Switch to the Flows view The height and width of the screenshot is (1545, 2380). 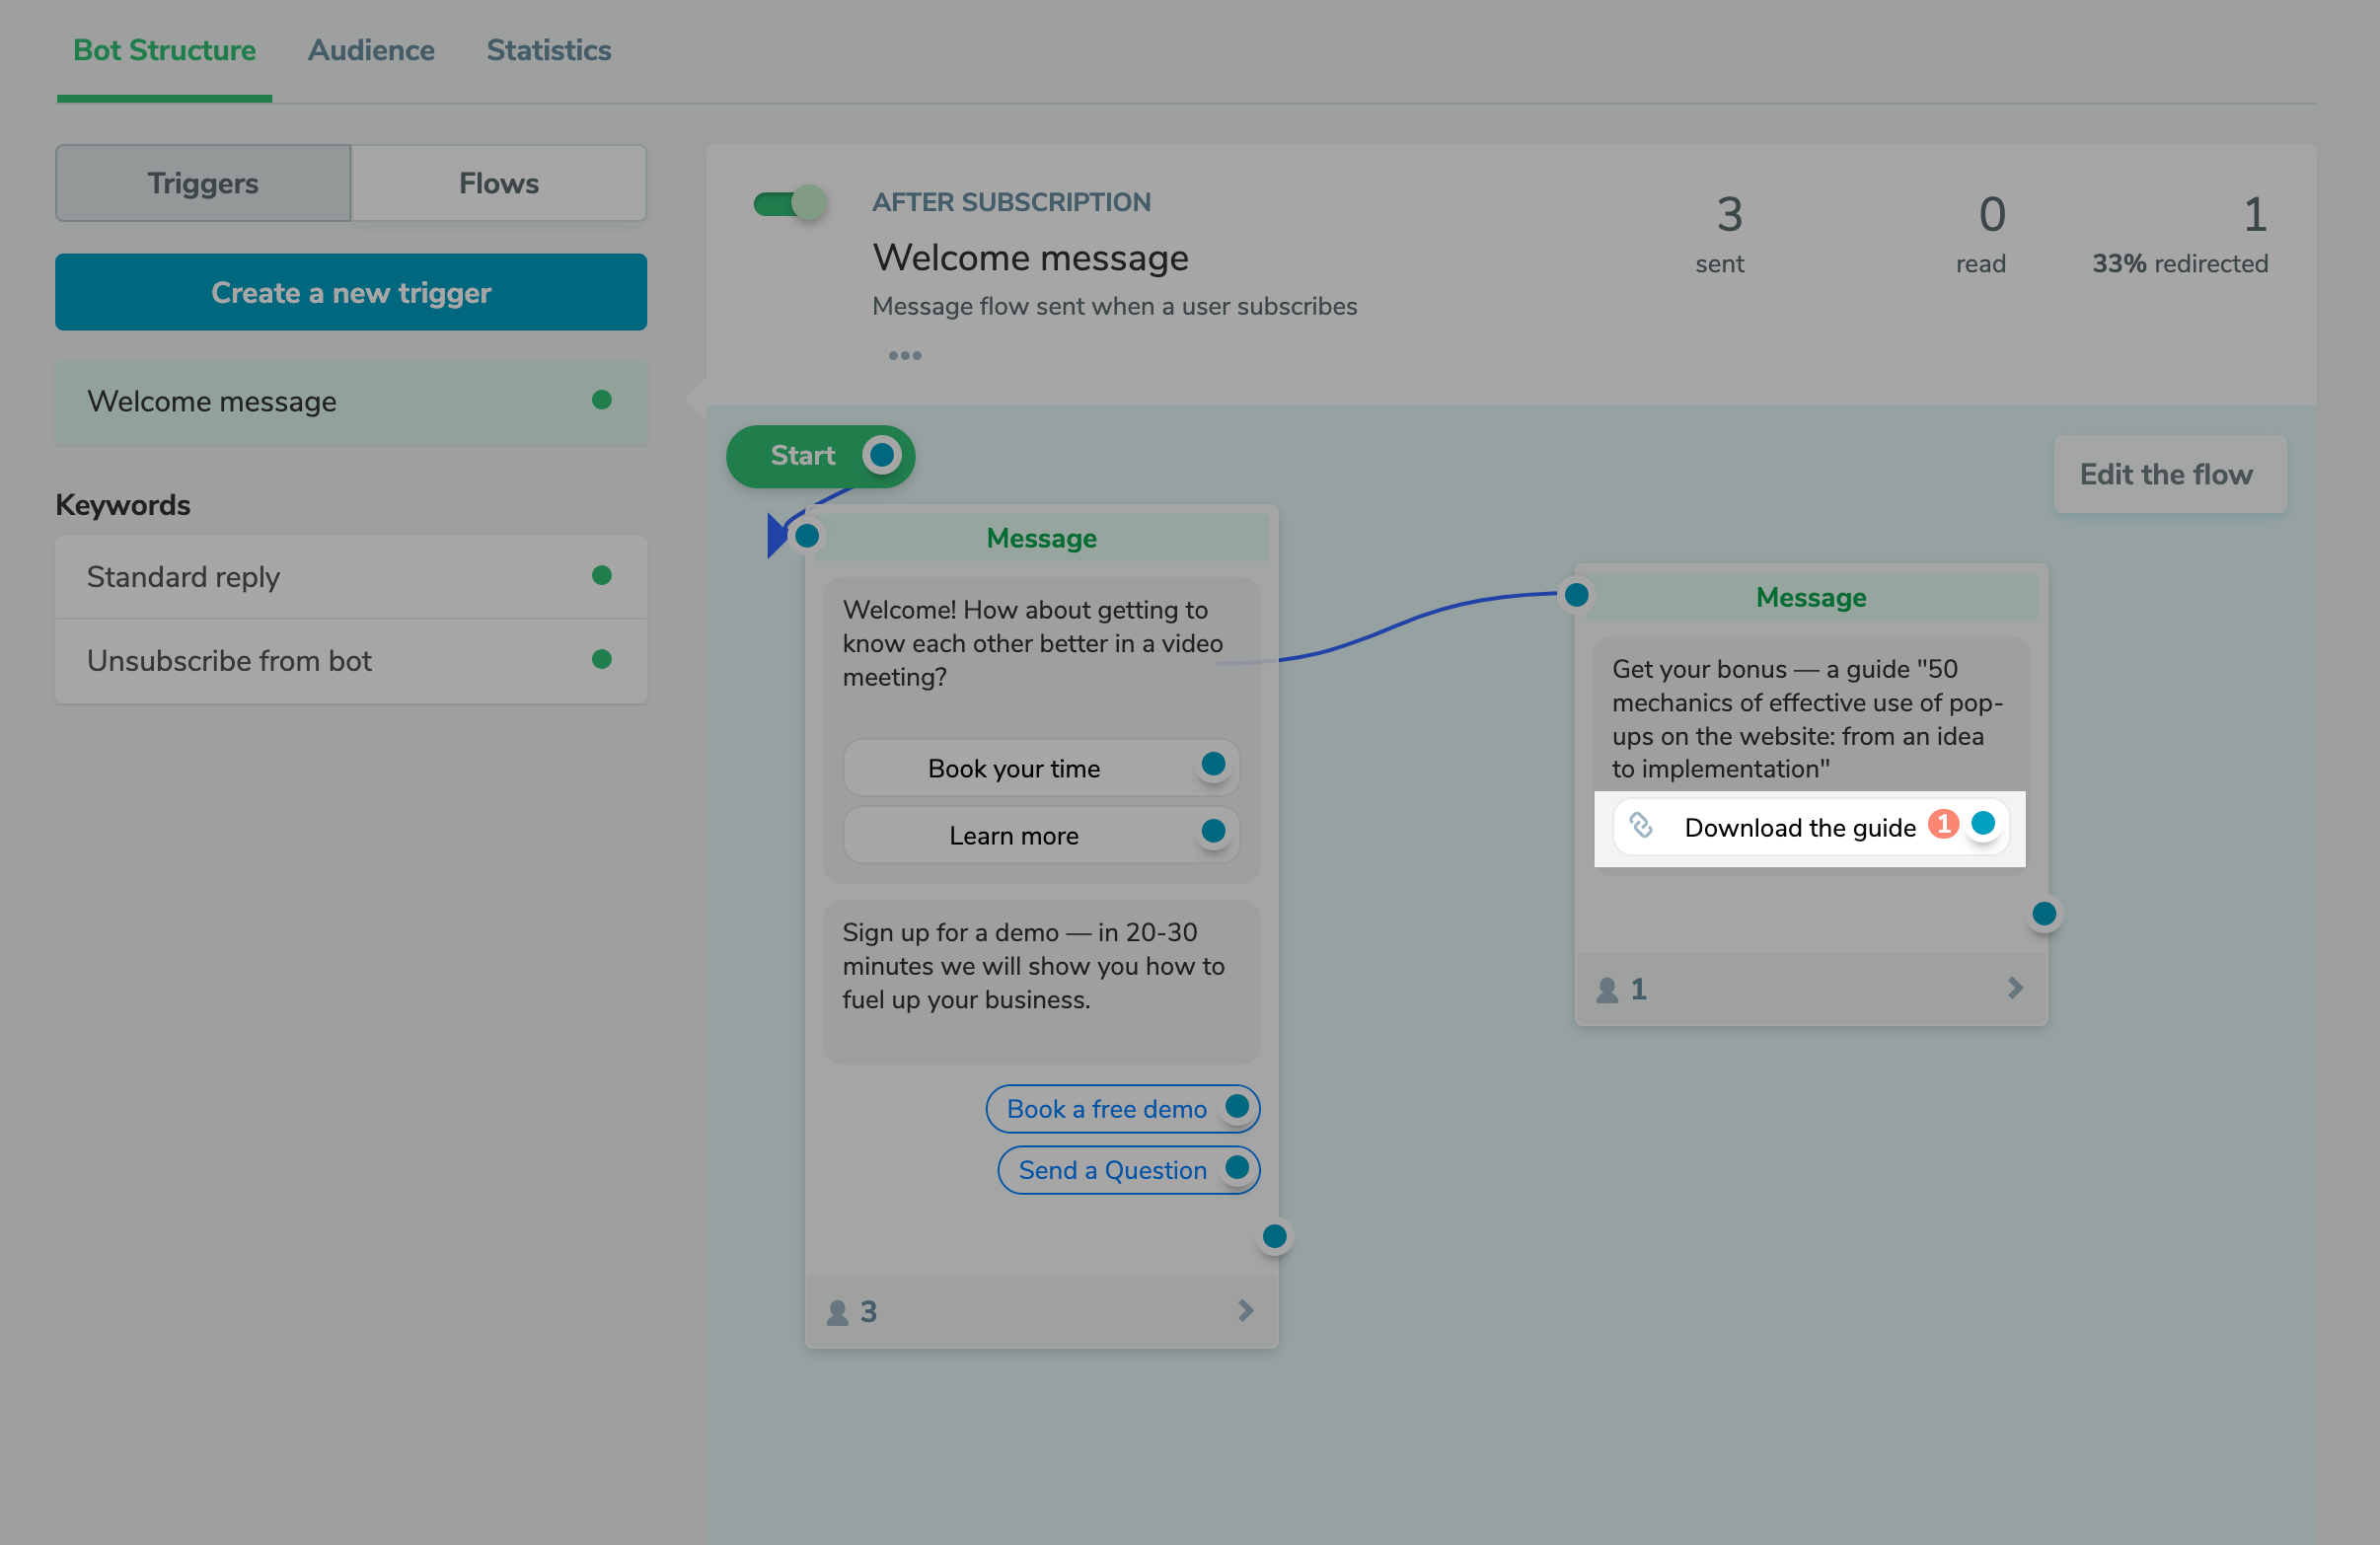(498, 183)
